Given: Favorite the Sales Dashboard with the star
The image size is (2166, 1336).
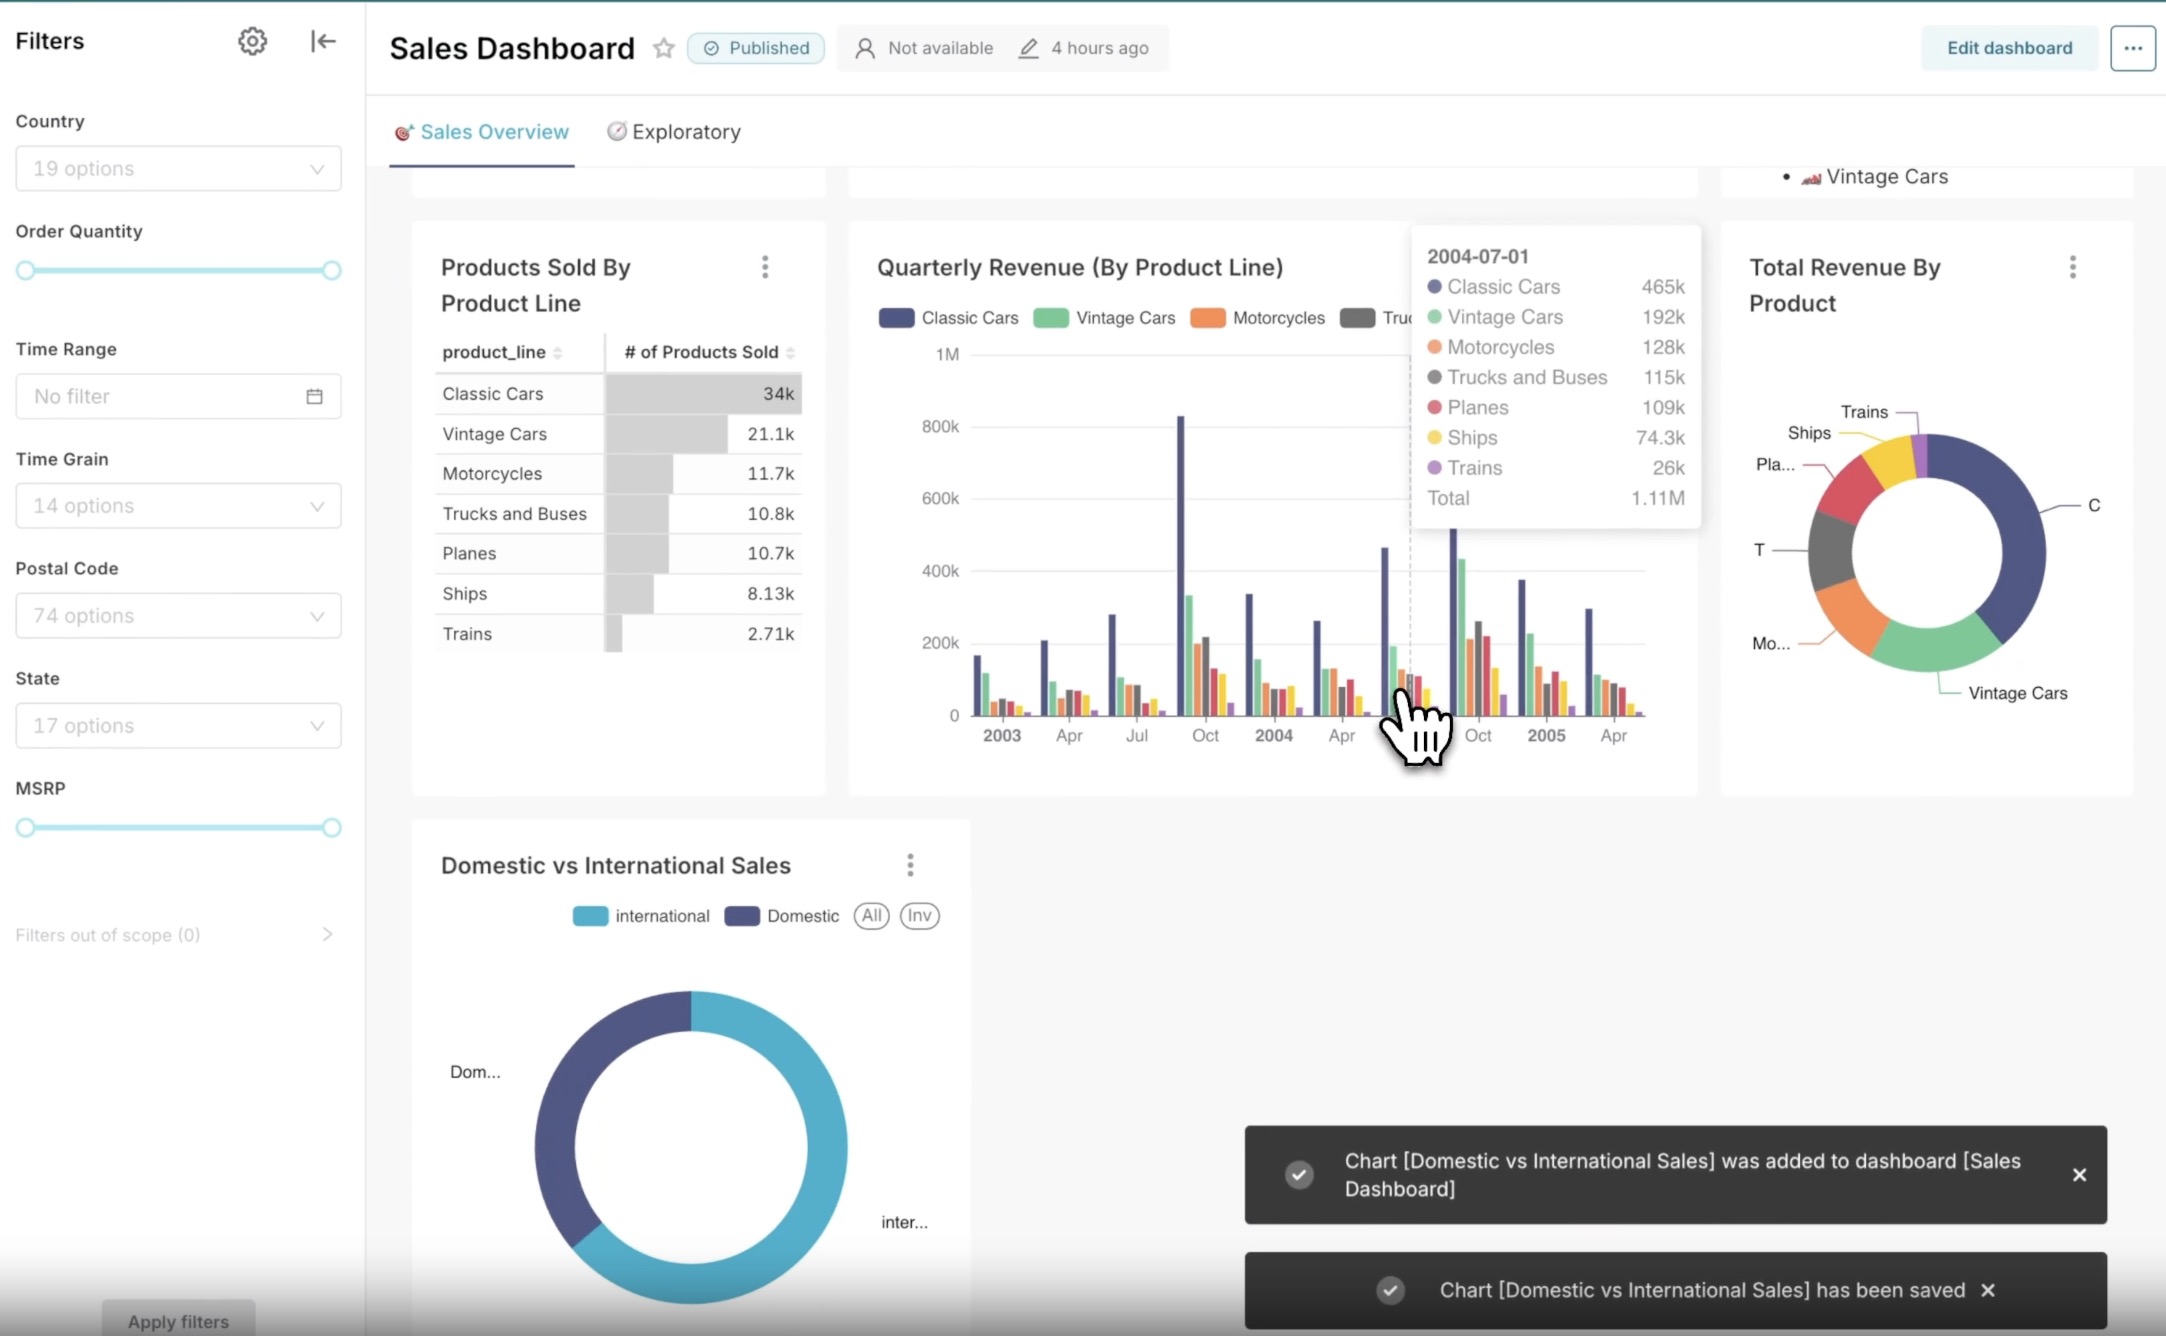Looking at the screenshot, I should pos(664,48).
